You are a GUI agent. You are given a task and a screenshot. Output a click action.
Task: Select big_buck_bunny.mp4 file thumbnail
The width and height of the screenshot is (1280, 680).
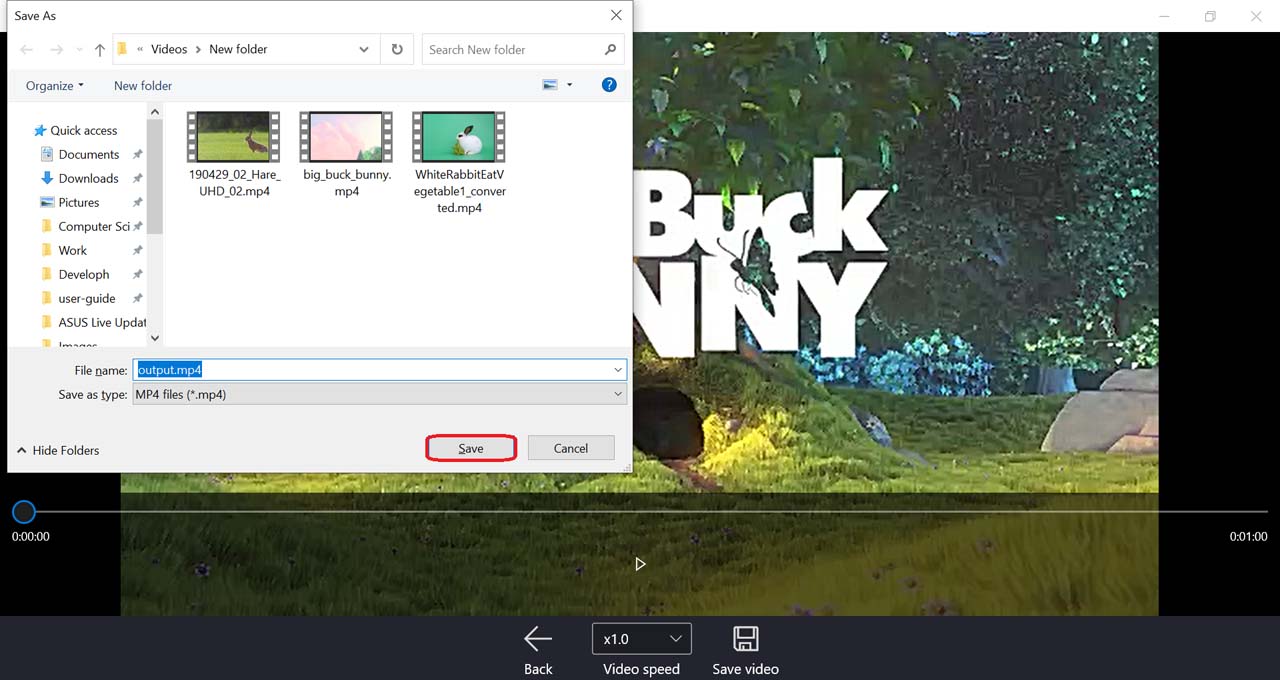pyautogui.click(x=347, y=137)
